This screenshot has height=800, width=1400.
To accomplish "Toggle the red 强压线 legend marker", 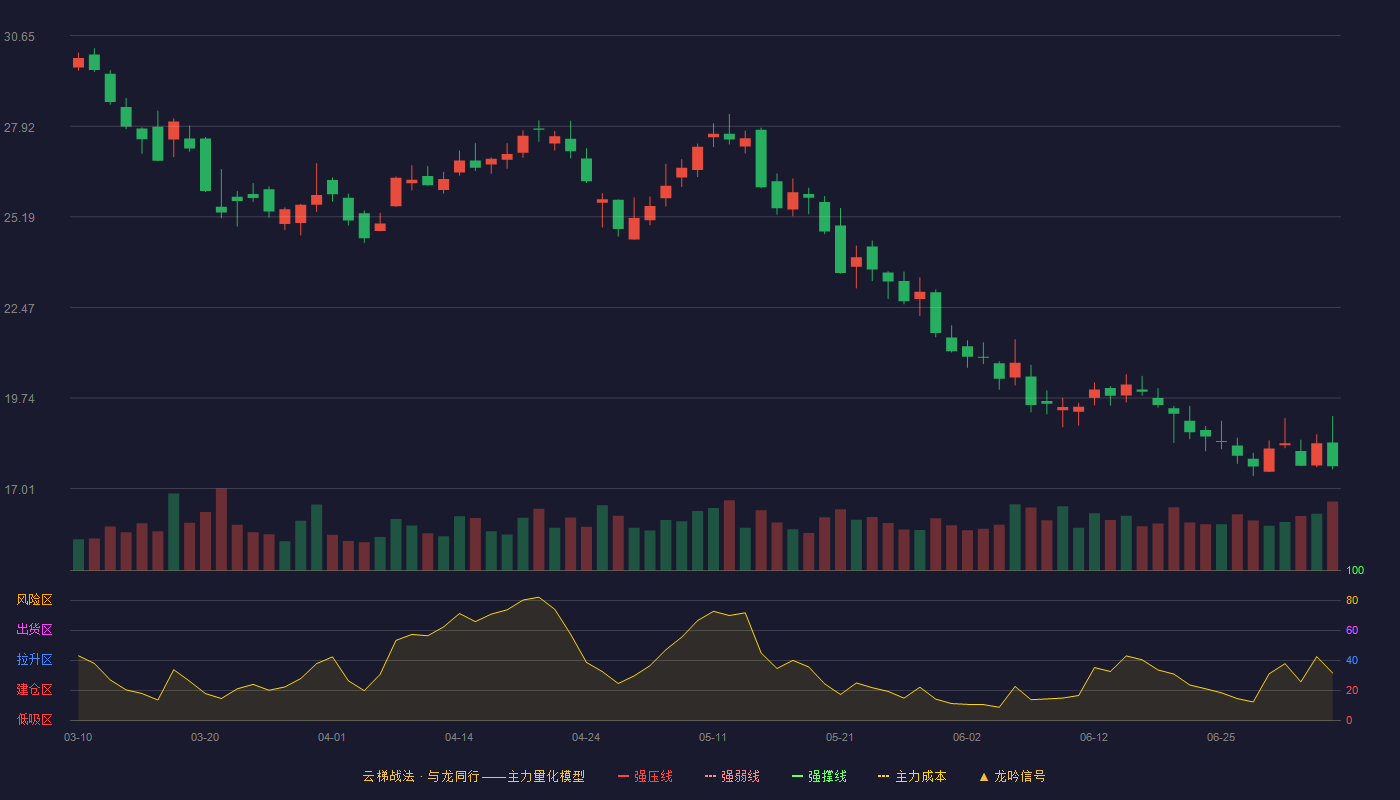I will pyautogui.click(x=623, y=776).
